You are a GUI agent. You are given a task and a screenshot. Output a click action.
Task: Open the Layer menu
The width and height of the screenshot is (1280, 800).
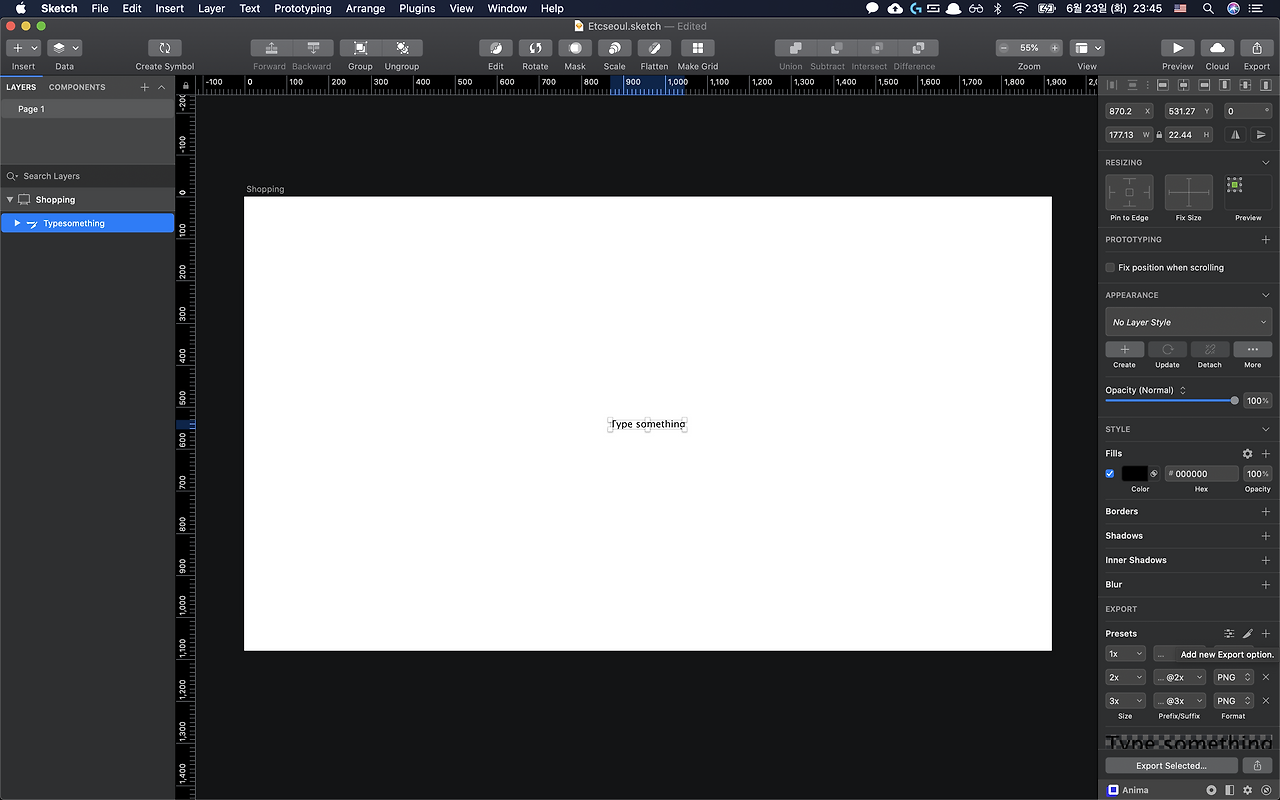[211, 8]
